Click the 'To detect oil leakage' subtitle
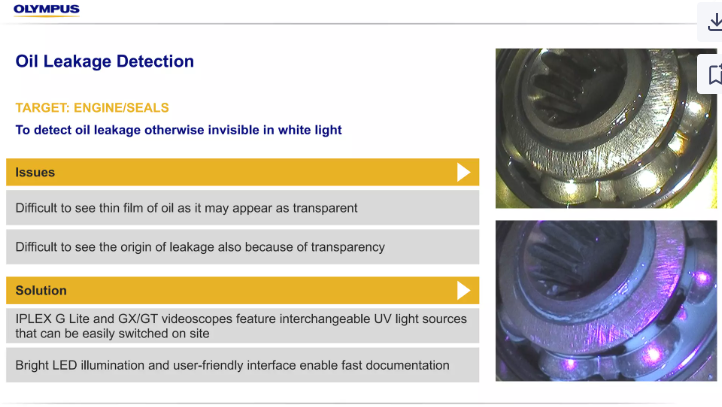The height and width of the screenshot is (407, 722). 178,130
